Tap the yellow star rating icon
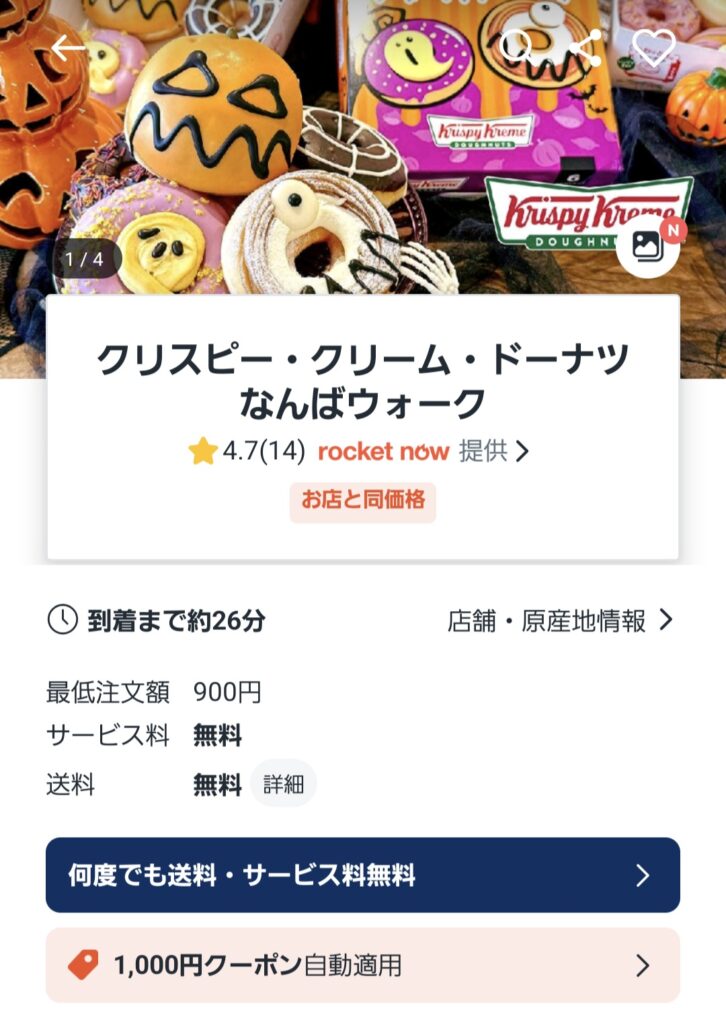The width and height of the screenshot is (726, 1024). click(202, 451)
